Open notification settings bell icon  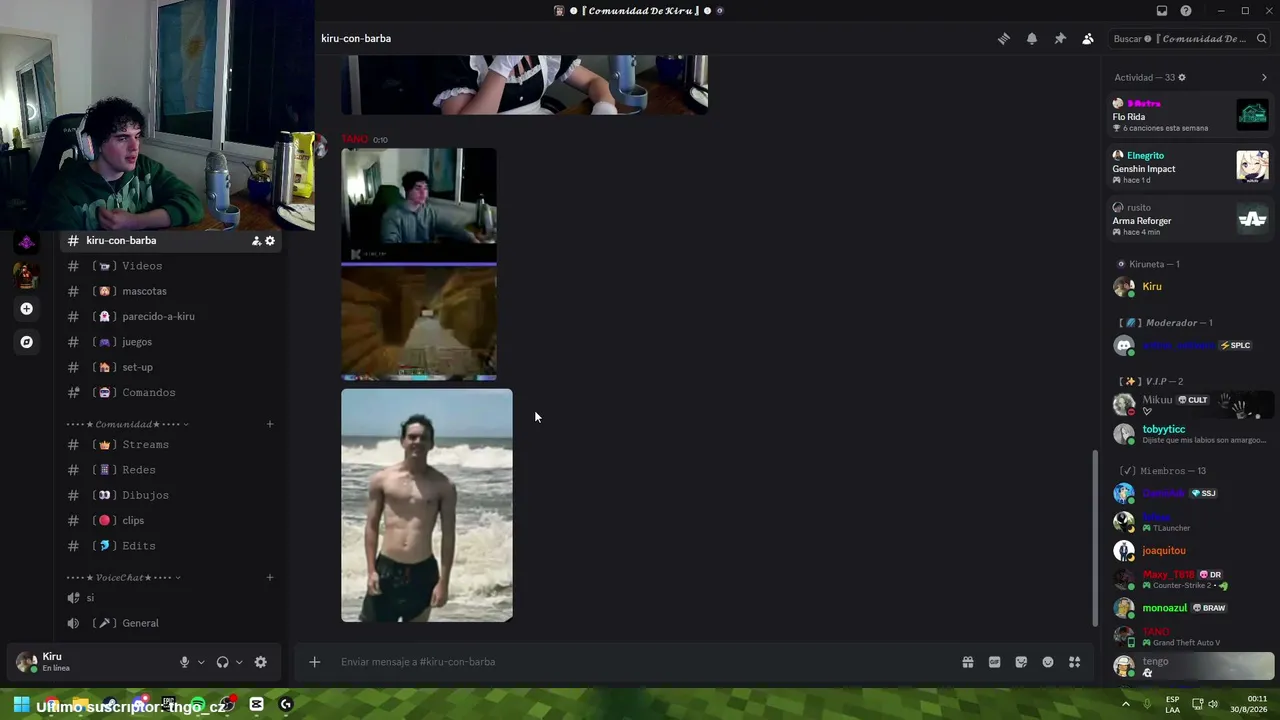coord(1032,39)
